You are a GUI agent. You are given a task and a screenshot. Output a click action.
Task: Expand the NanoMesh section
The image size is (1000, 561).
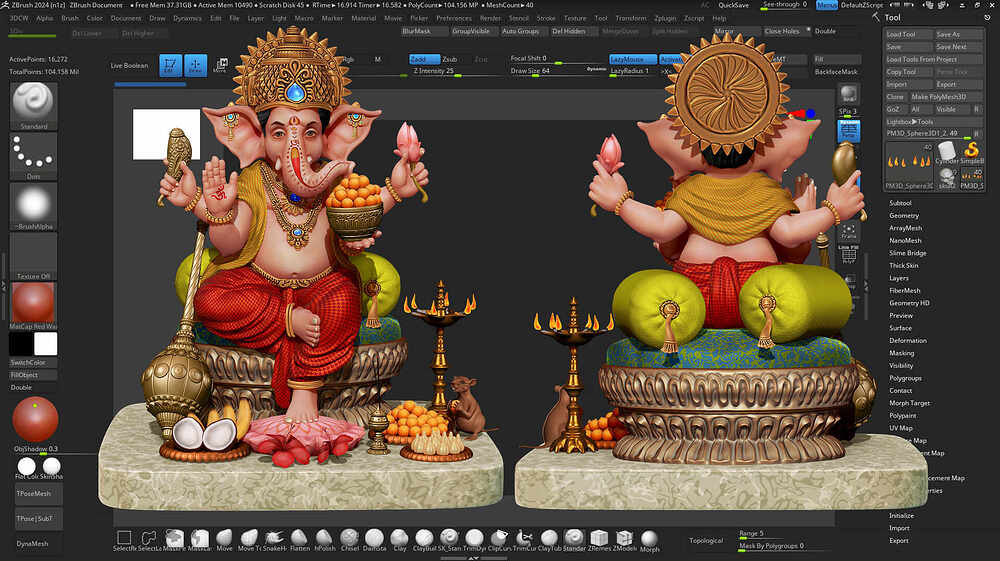pyautogui.click(x=905, y=240)
